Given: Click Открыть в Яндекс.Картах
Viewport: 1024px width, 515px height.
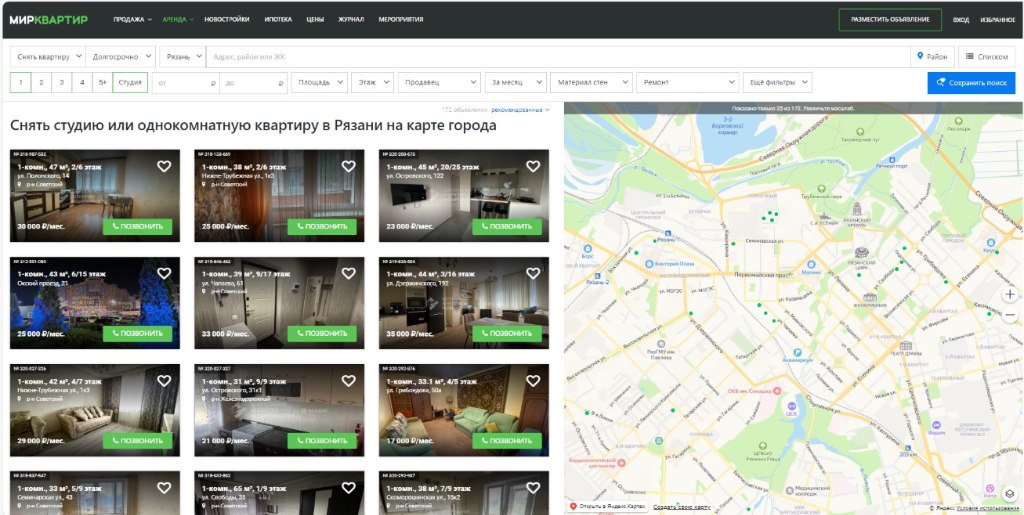Looking at the screenshot, I should [608, 507].
